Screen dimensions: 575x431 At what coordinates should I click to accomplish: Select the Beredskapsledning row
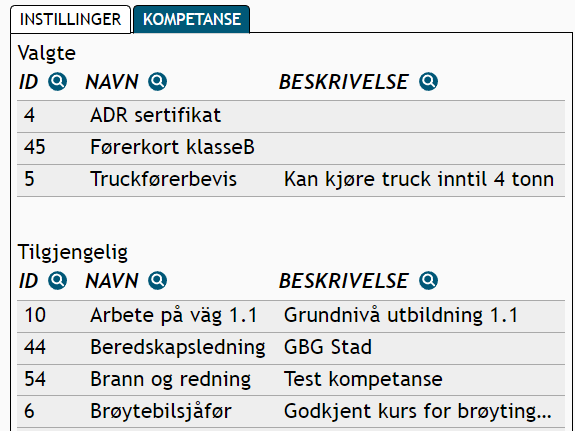(291, 348)
